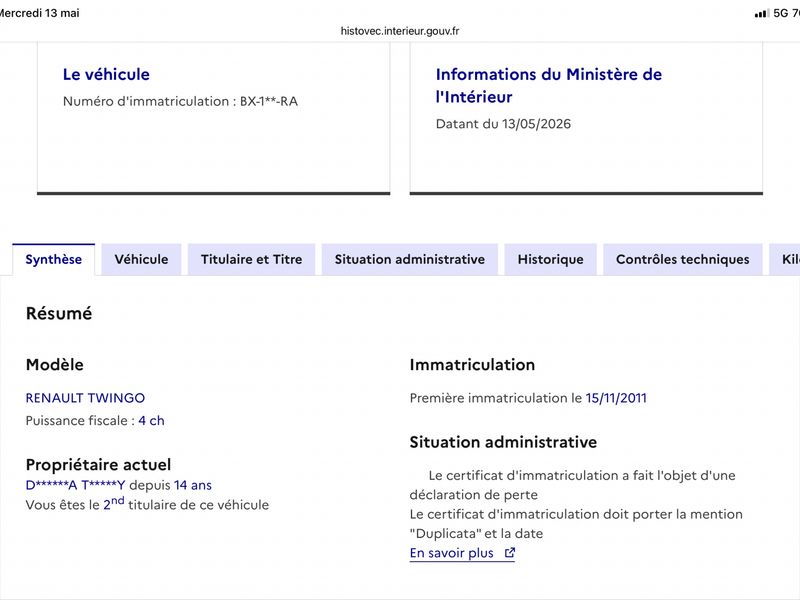
Task: Follow the En savoir plus link
Action: 452,553
